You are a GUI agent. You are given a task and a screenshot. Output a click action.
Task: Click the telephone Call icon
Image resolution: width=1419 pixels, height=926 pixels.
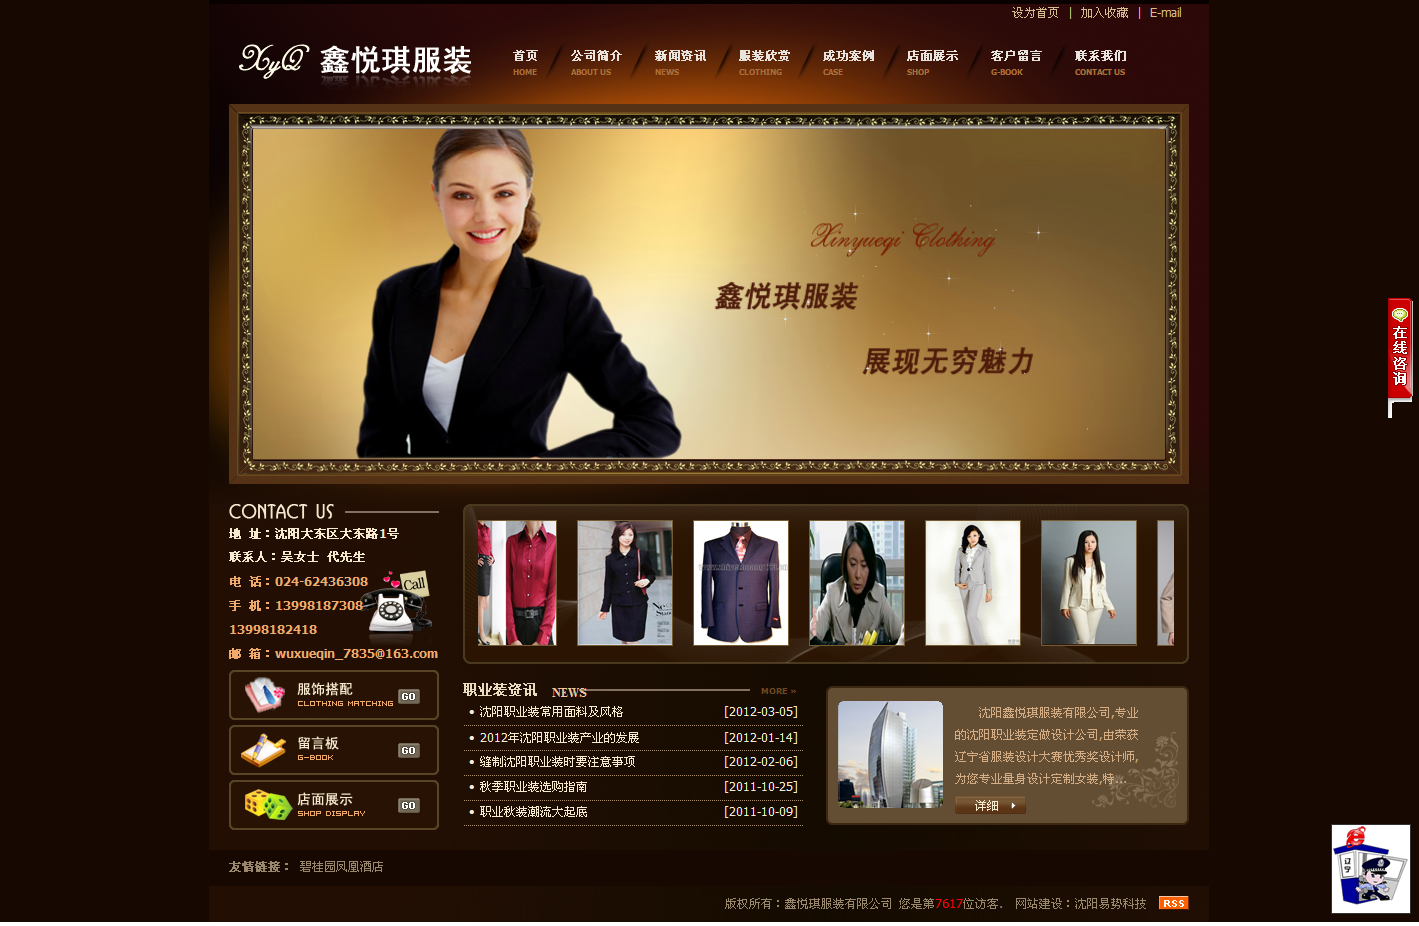coord(398,605)
